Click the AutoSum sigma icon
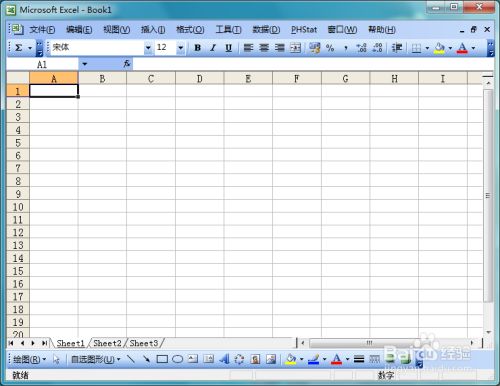Viewport: 500px width, 386px height. [19, 48]
